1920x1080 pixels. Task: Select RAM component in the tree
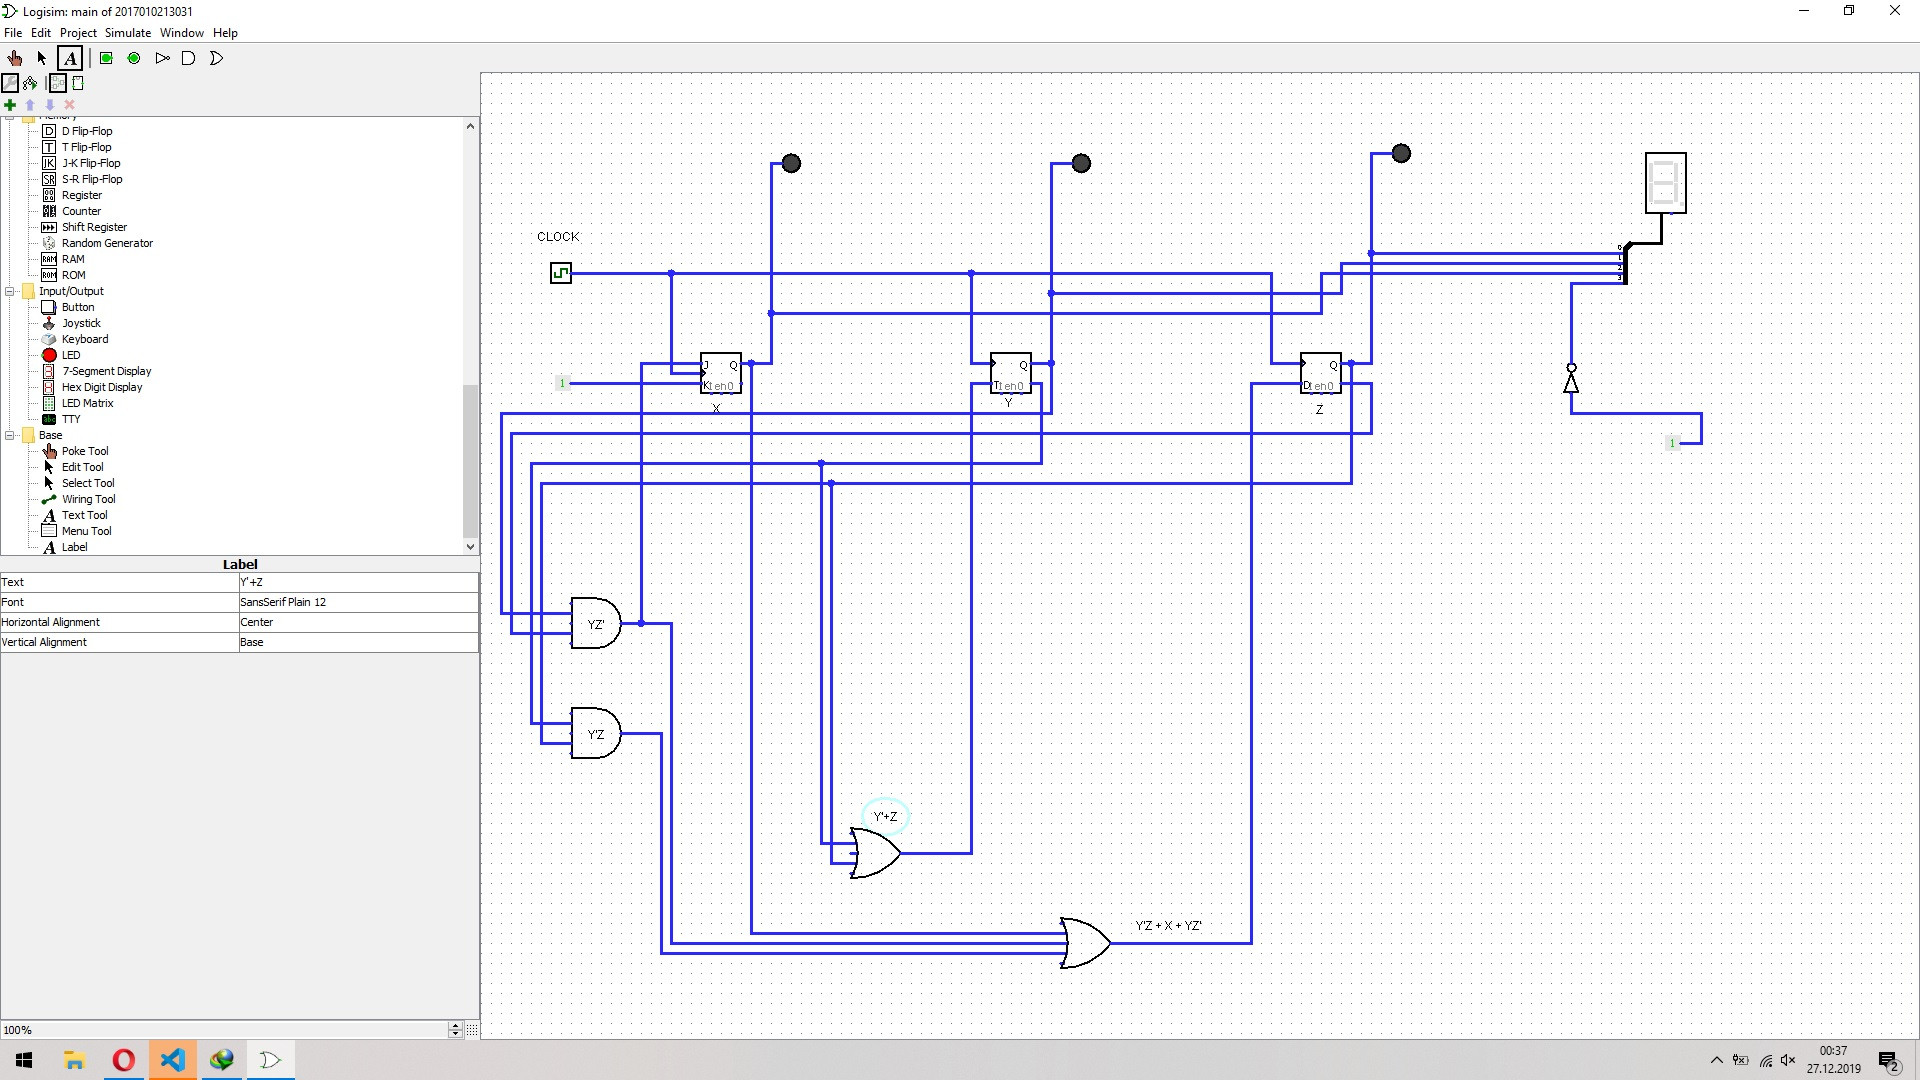(73, 259)
